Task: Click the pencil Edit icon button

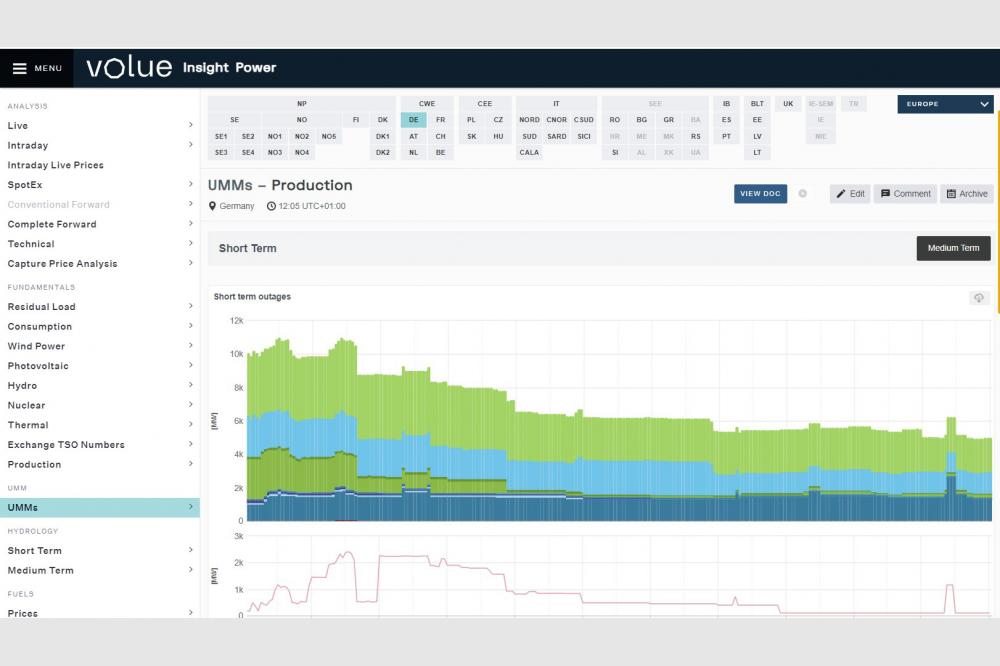Action: coord(841,194)
